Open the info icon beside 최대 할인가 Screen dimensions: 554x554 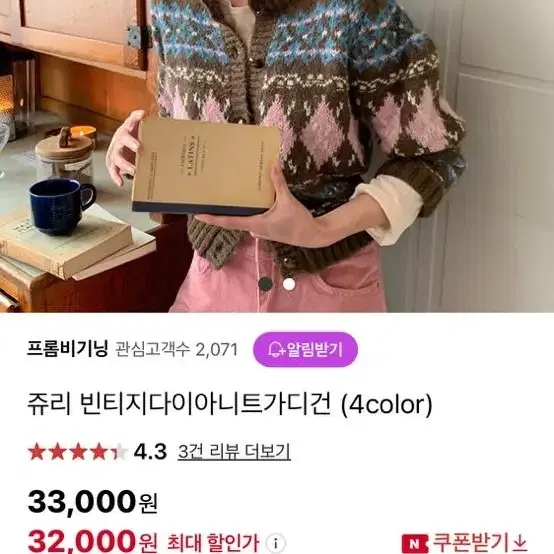pyautogui.click(x=276, y=543)
